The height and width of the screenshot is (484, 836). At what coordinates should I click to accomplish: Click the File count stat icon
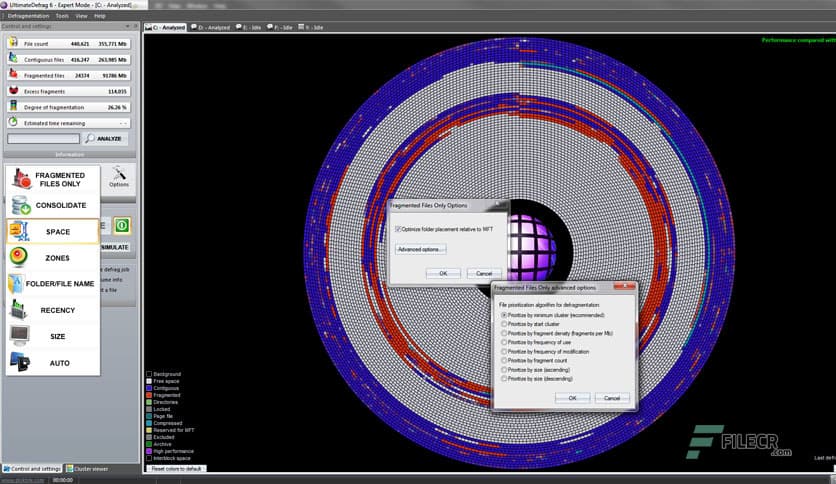click(x=13, y=43)
